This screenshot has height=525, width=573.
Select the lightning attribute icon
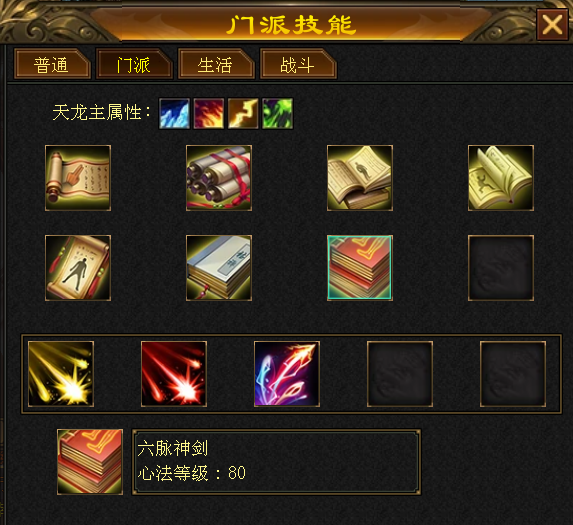[x=243, y=113]
